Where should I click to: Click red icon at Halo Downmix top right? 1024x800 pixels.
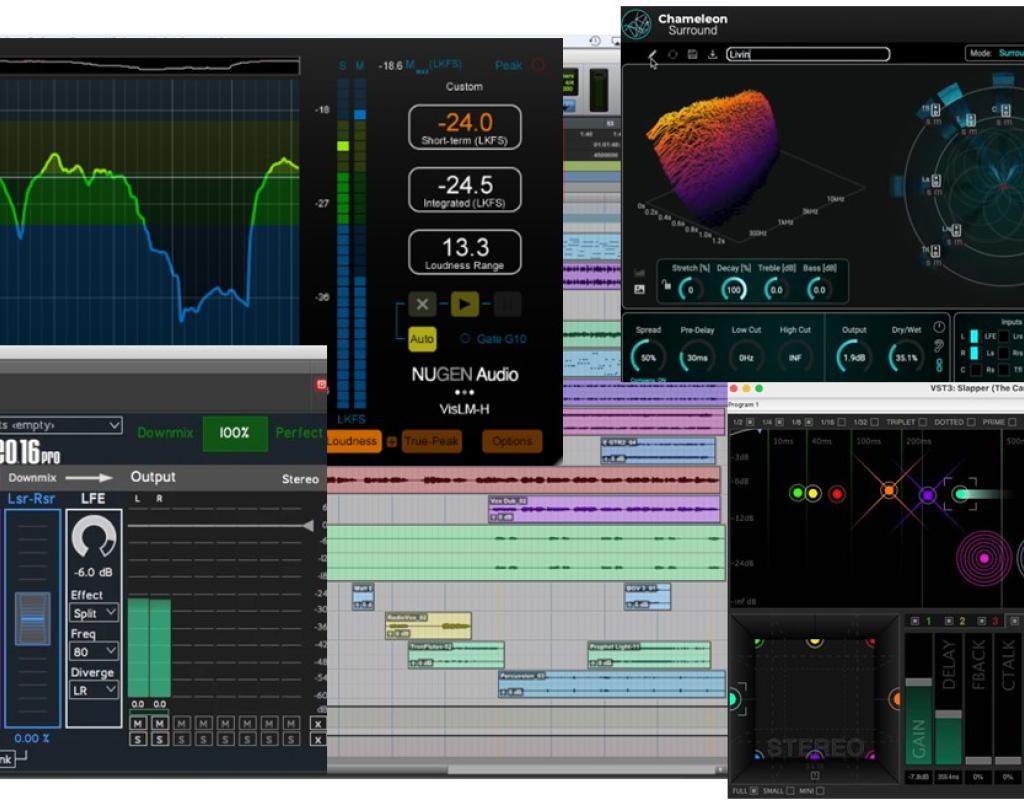321,385
